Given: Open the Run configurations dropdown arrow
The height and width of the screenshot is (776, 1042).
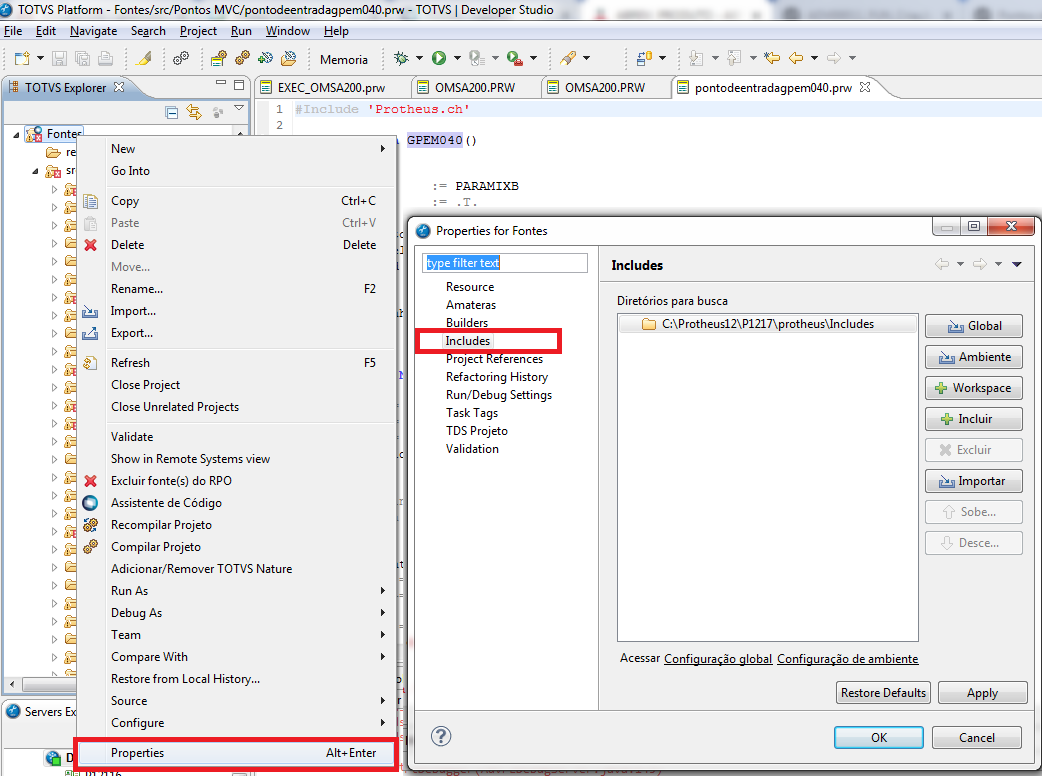Looking at the screenshot, I should 457,58.
